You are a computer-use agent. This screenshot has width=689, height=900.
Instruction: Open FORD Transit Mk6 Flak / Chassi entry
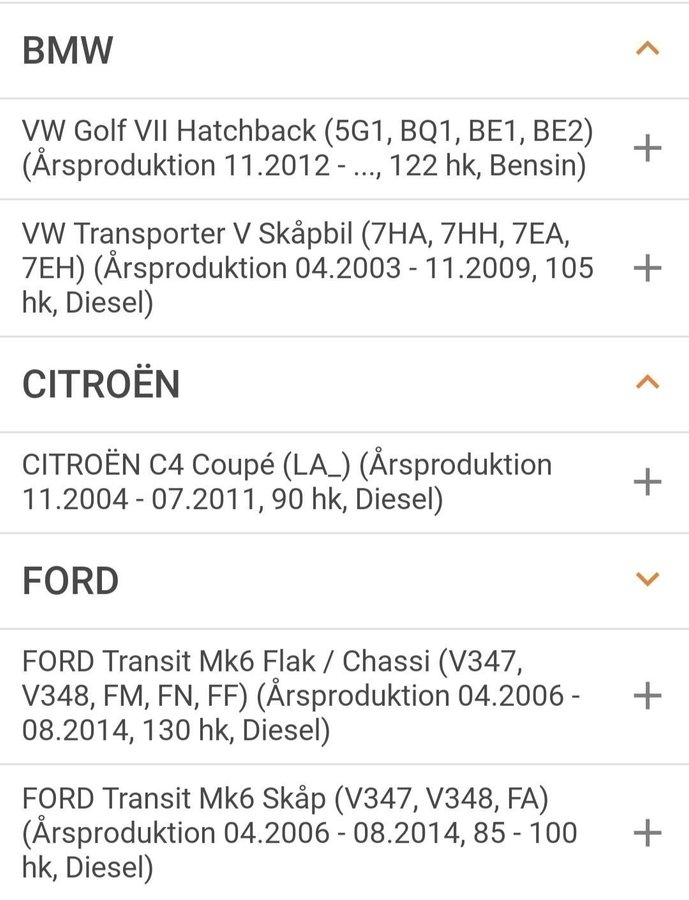coord(344,696)
